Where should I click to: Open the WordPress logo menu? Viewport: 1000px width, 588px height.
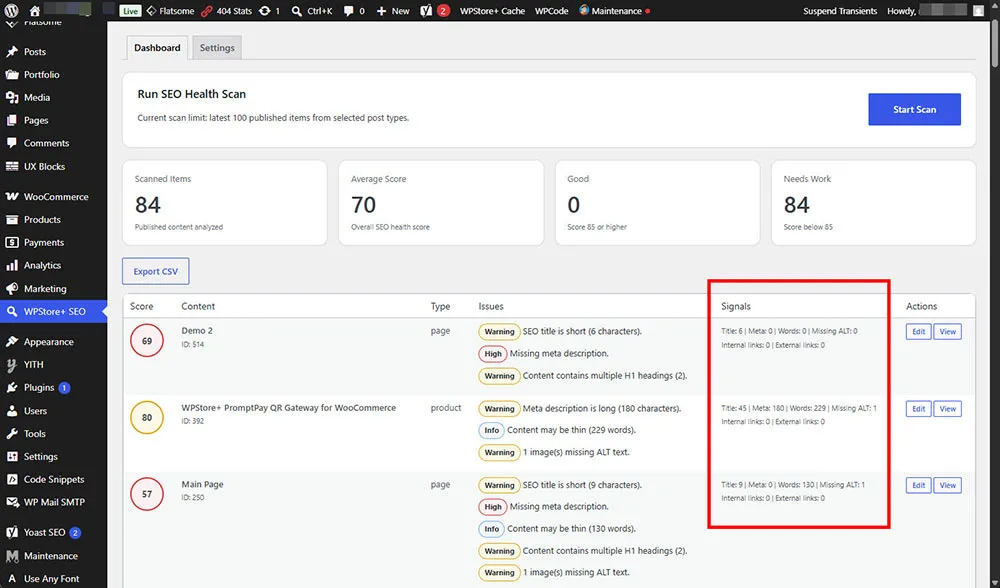tap(11, 11)
